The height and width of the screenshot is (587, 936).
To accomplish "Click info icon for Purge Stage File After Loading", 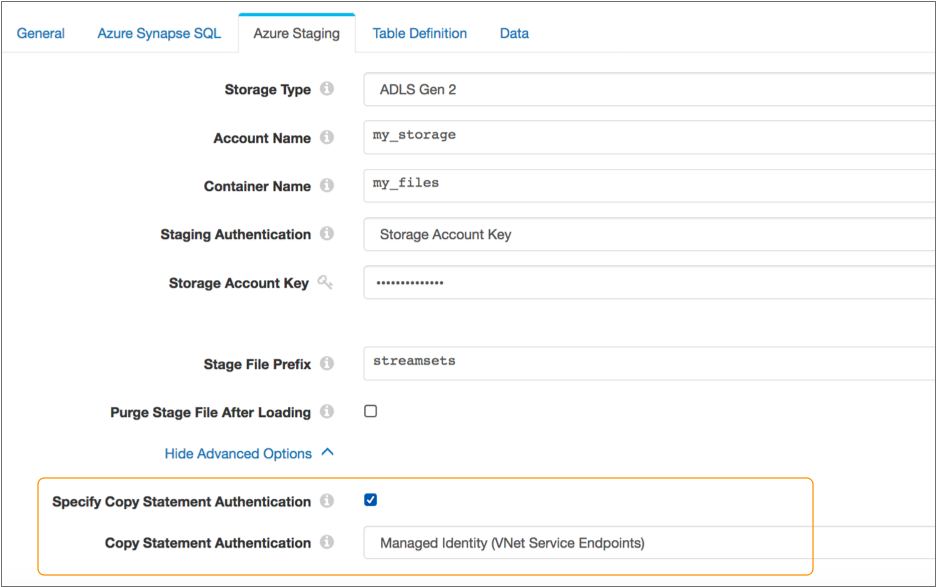I will pos(326,412).
